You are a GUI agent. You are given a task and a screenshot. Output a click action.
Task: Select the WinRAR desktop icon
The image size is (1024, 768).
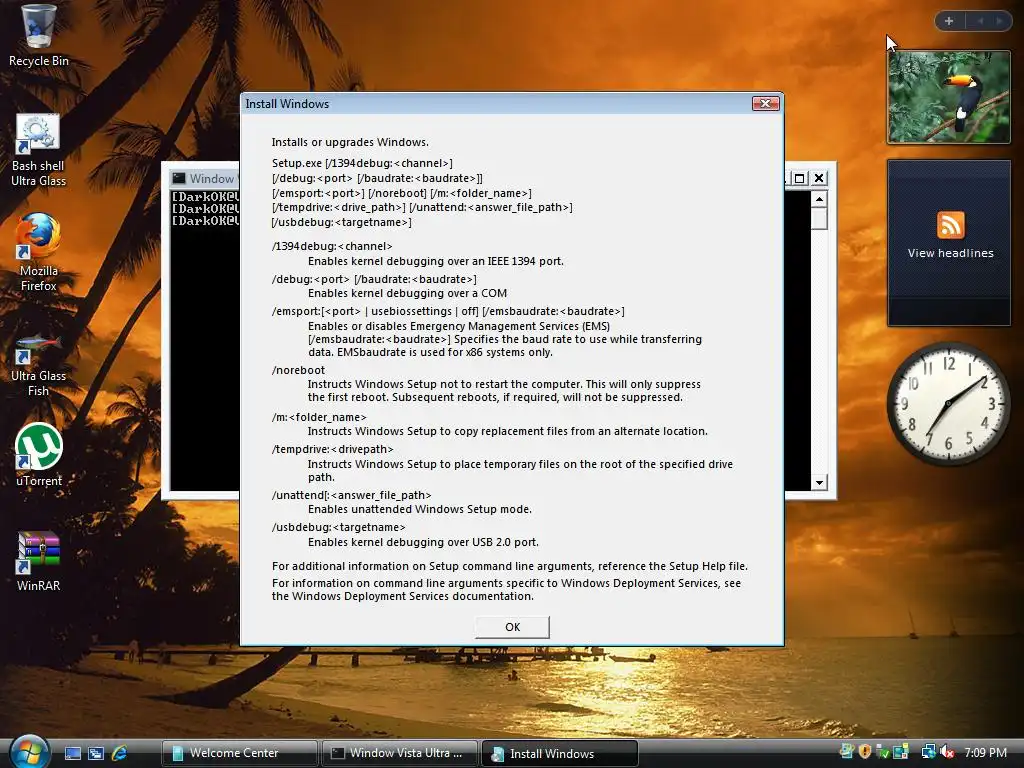pyautogui.click(x=39, y=562)
